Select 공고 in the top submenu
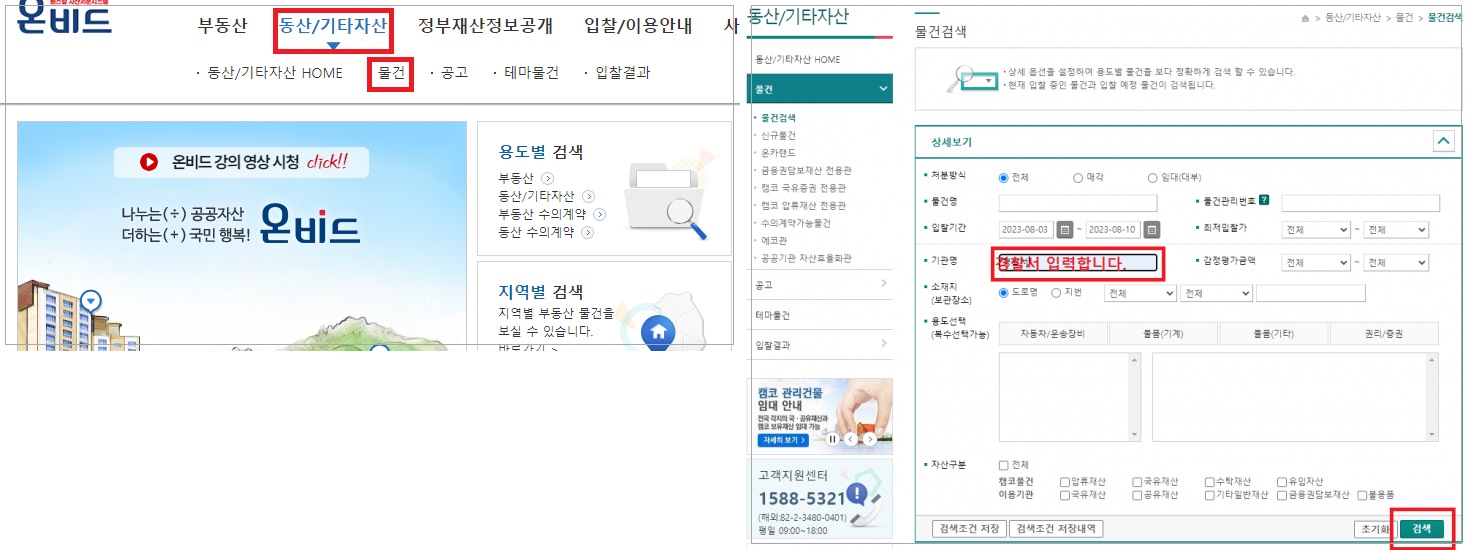 (454, 73)
